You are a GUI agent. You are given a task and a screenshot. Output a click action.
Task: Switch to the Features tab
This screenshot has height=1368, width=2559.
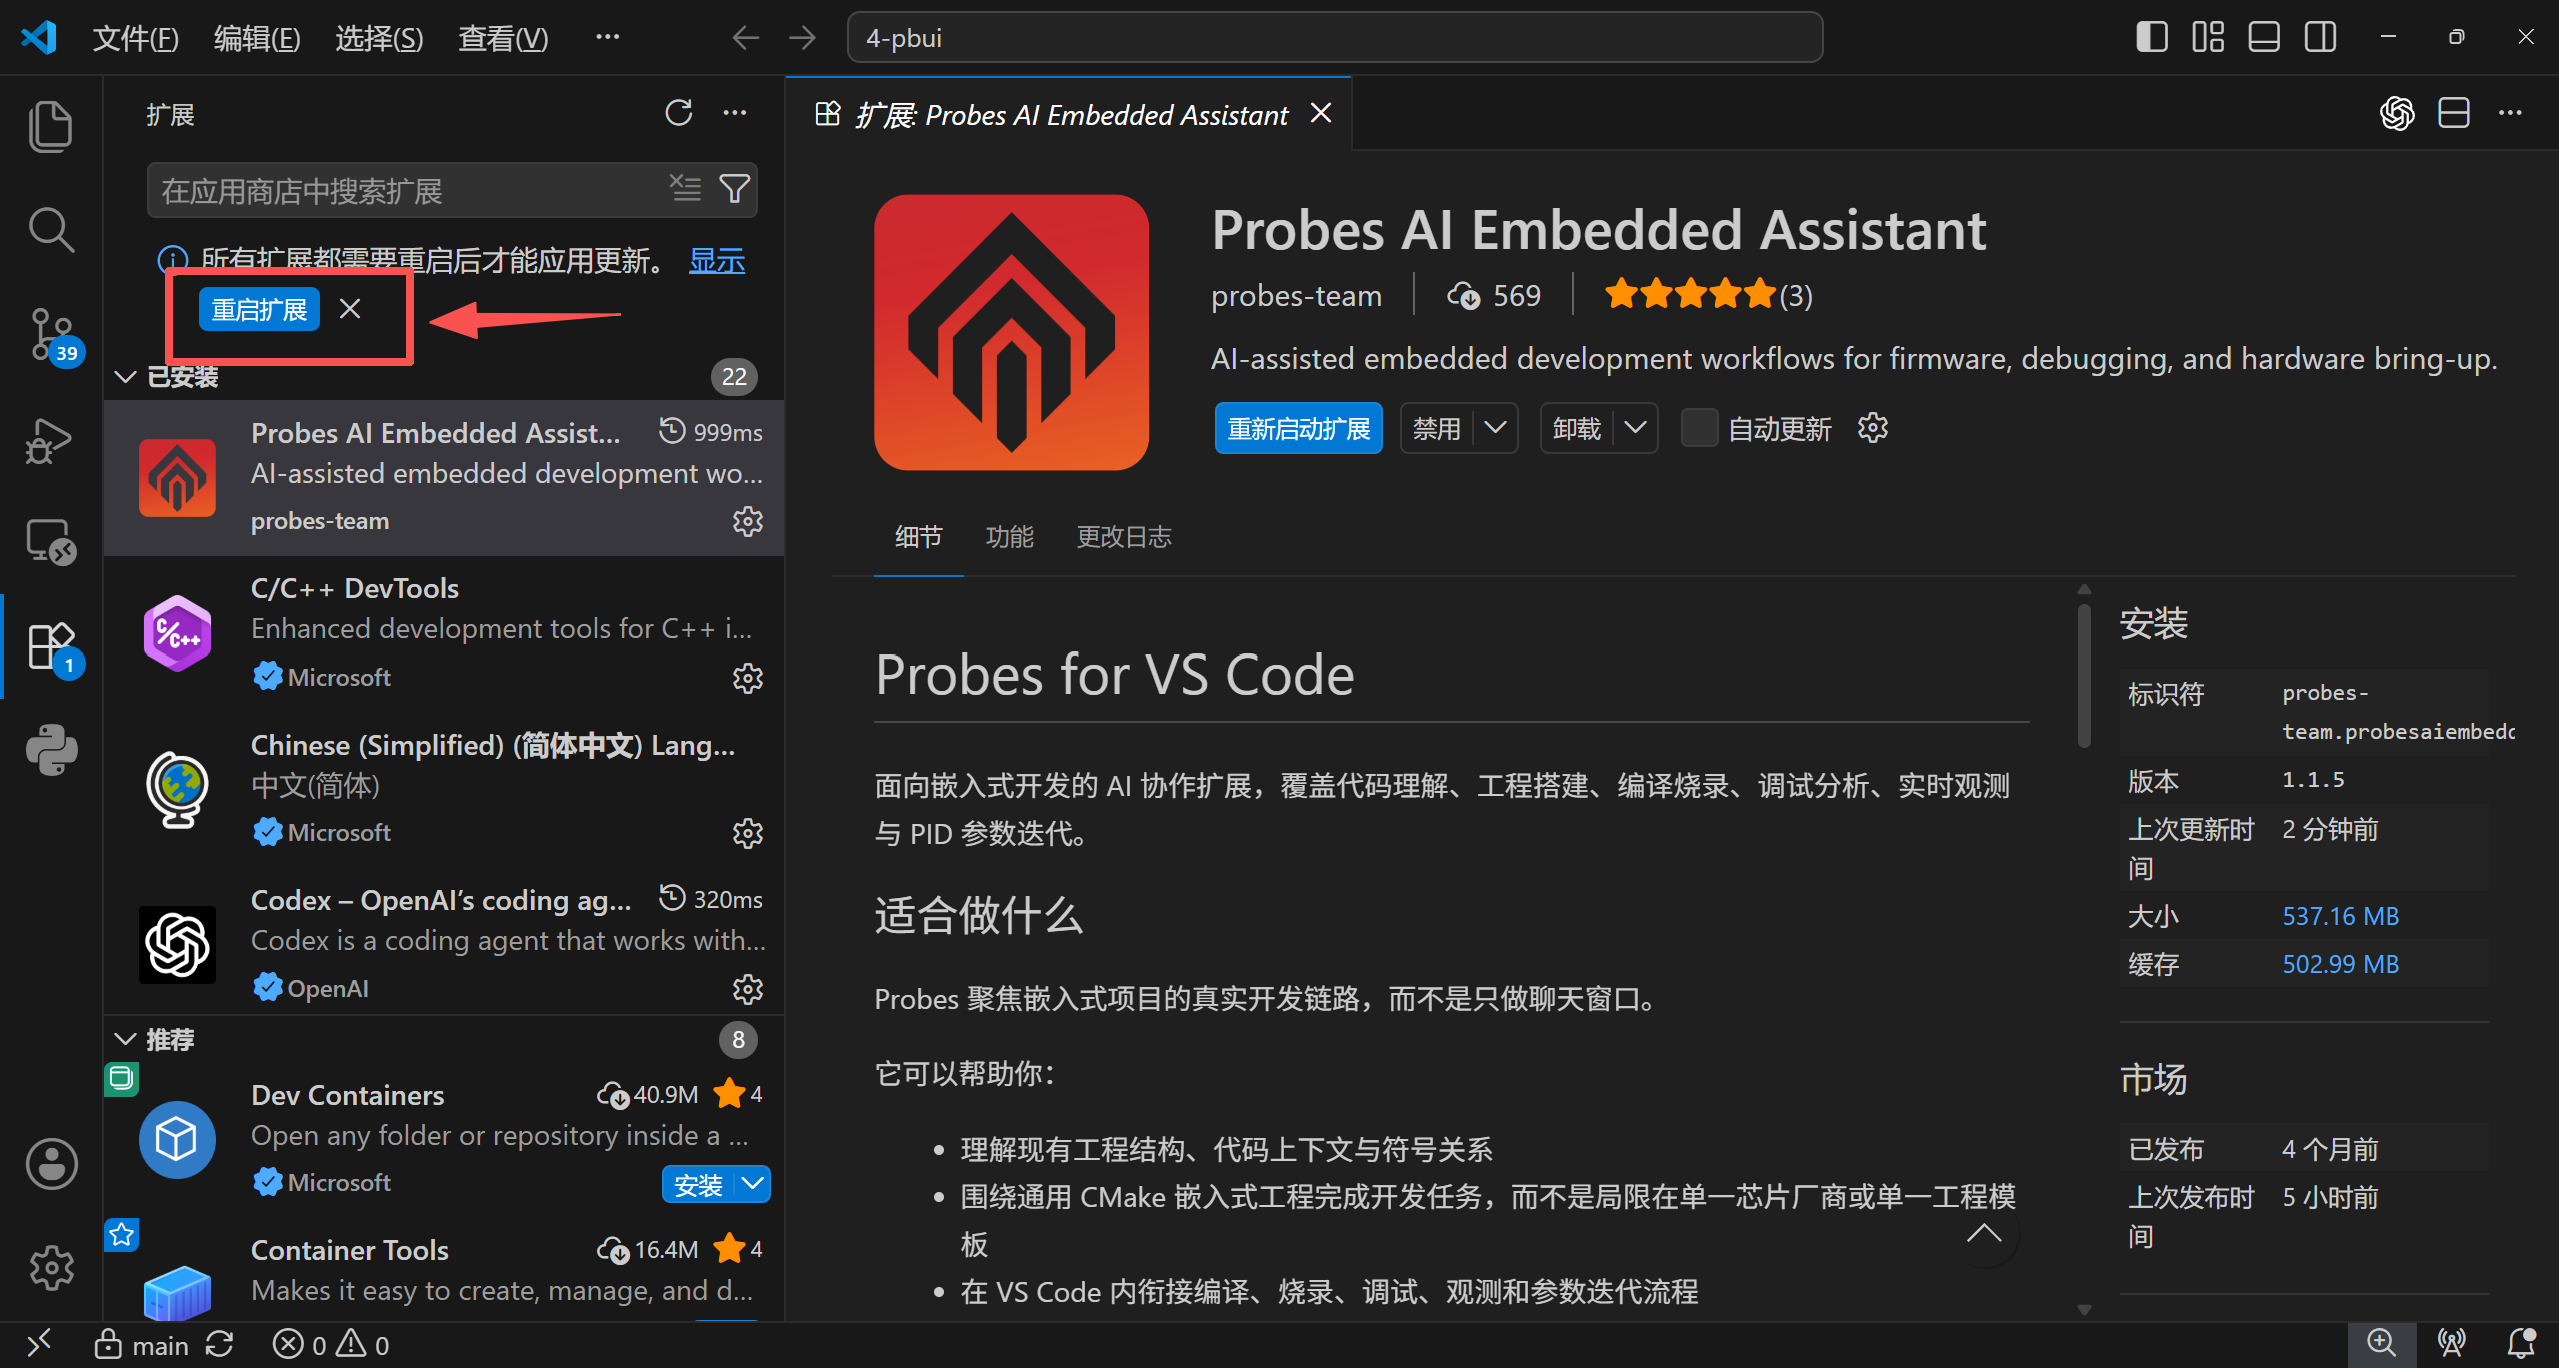coord(1009,537)
